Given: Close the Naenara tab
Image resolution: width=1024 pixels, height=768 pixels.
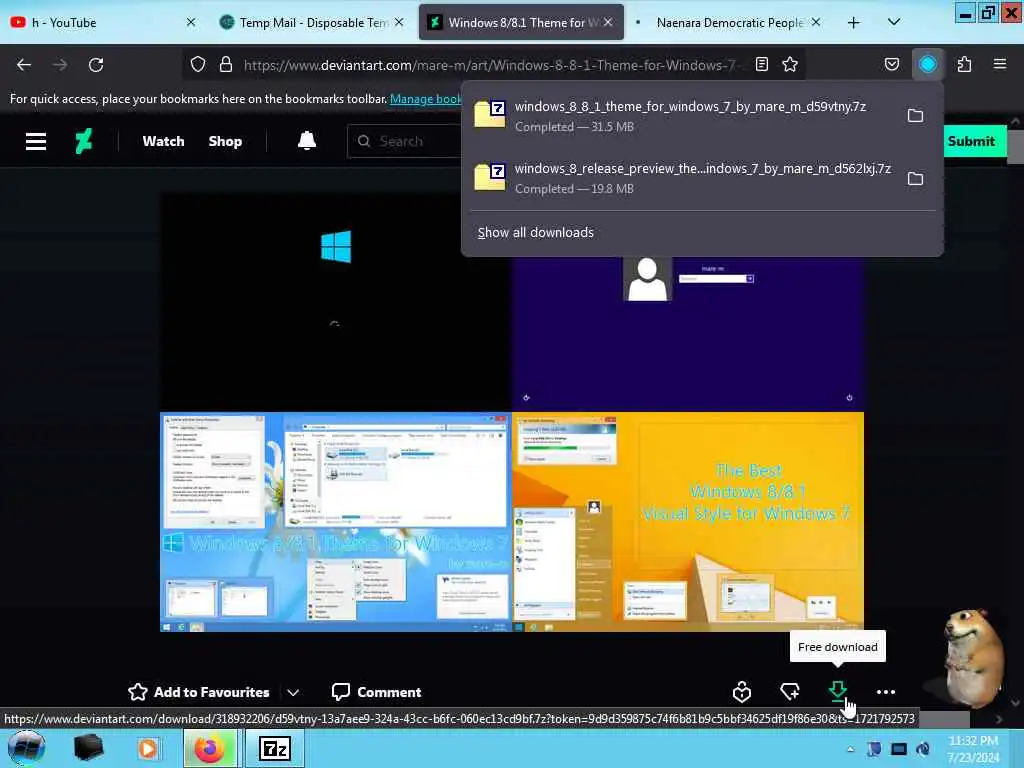Looking at the screenshot, I should (816, 22).
